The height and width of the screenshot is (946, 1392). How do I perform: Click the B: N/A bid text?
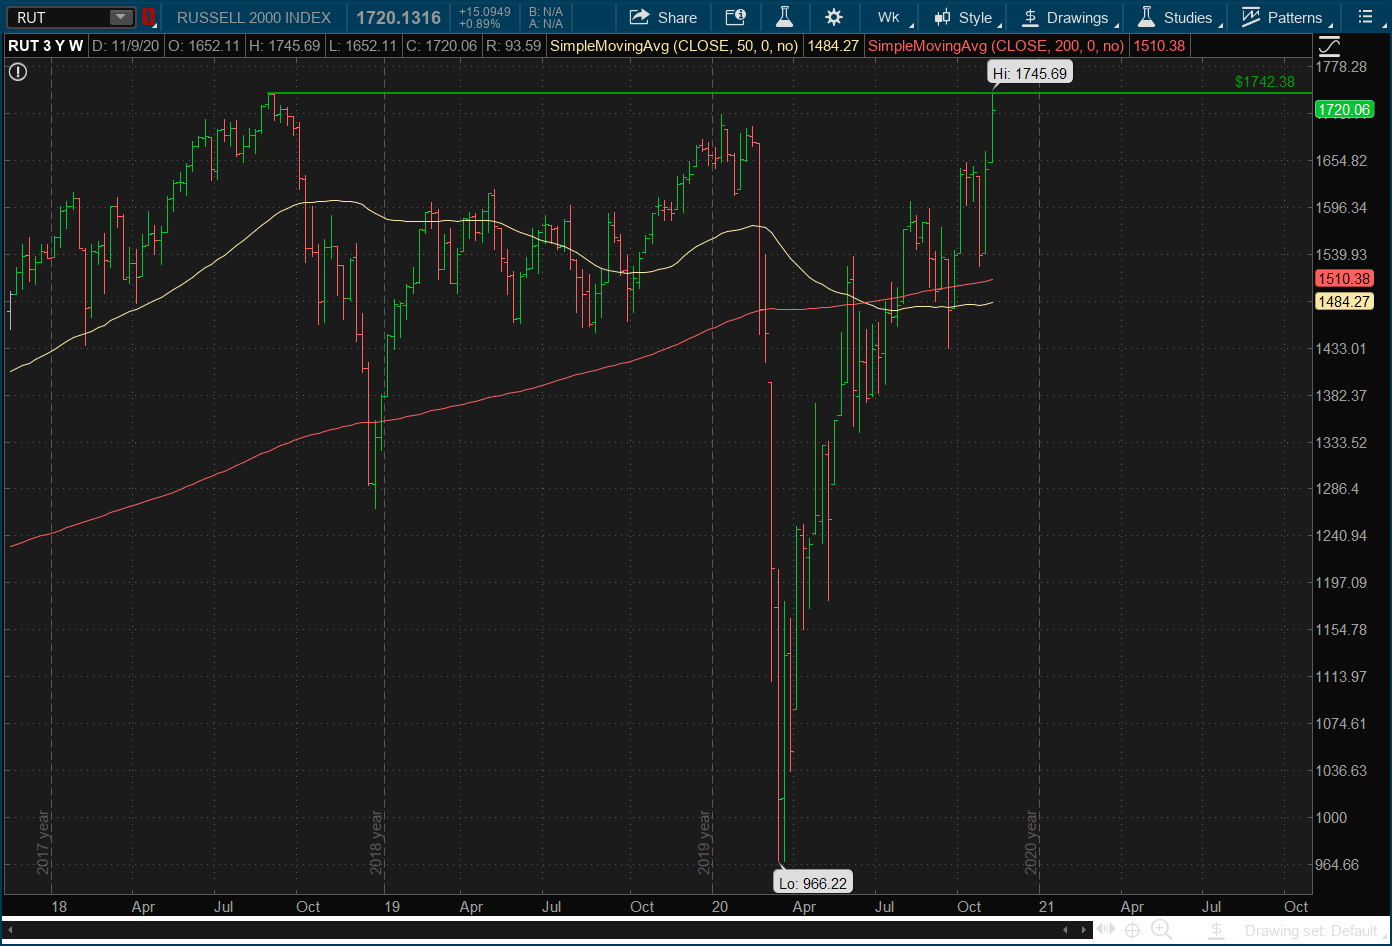[546, 12]
